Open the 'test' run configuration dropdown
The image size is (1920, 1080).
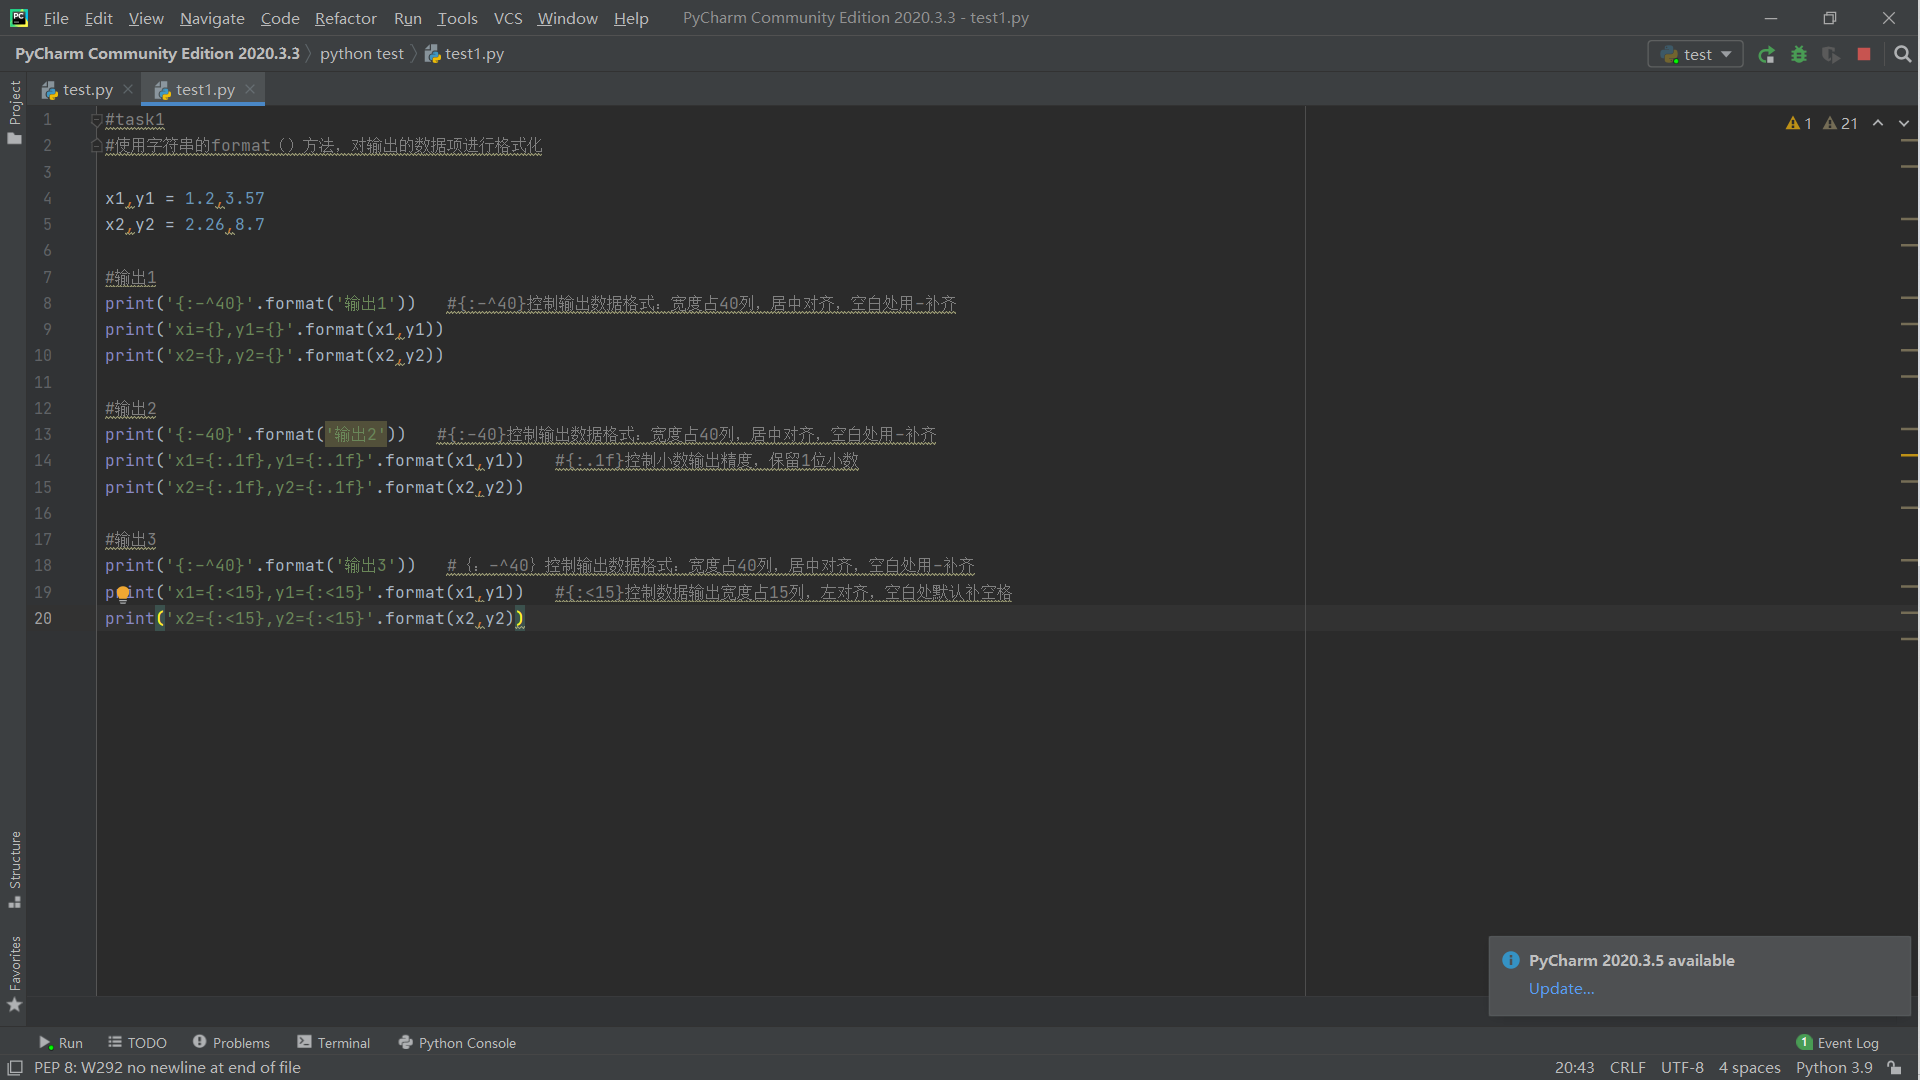(1695, 55)
